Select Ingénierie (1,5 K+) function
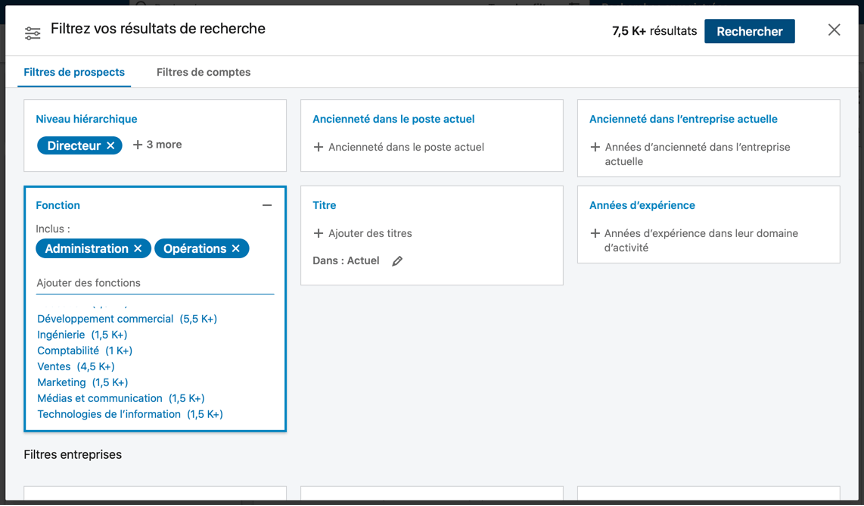Image resolution: width=864 pixels, height=506 pixels. [82, 335]
